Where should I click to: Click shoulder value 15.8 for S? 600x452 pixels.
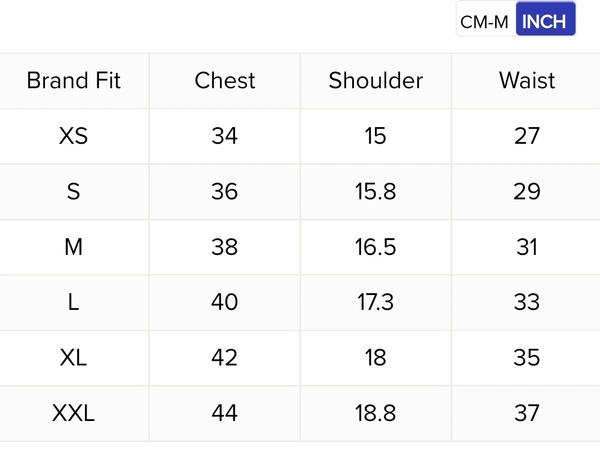(376, 191)
